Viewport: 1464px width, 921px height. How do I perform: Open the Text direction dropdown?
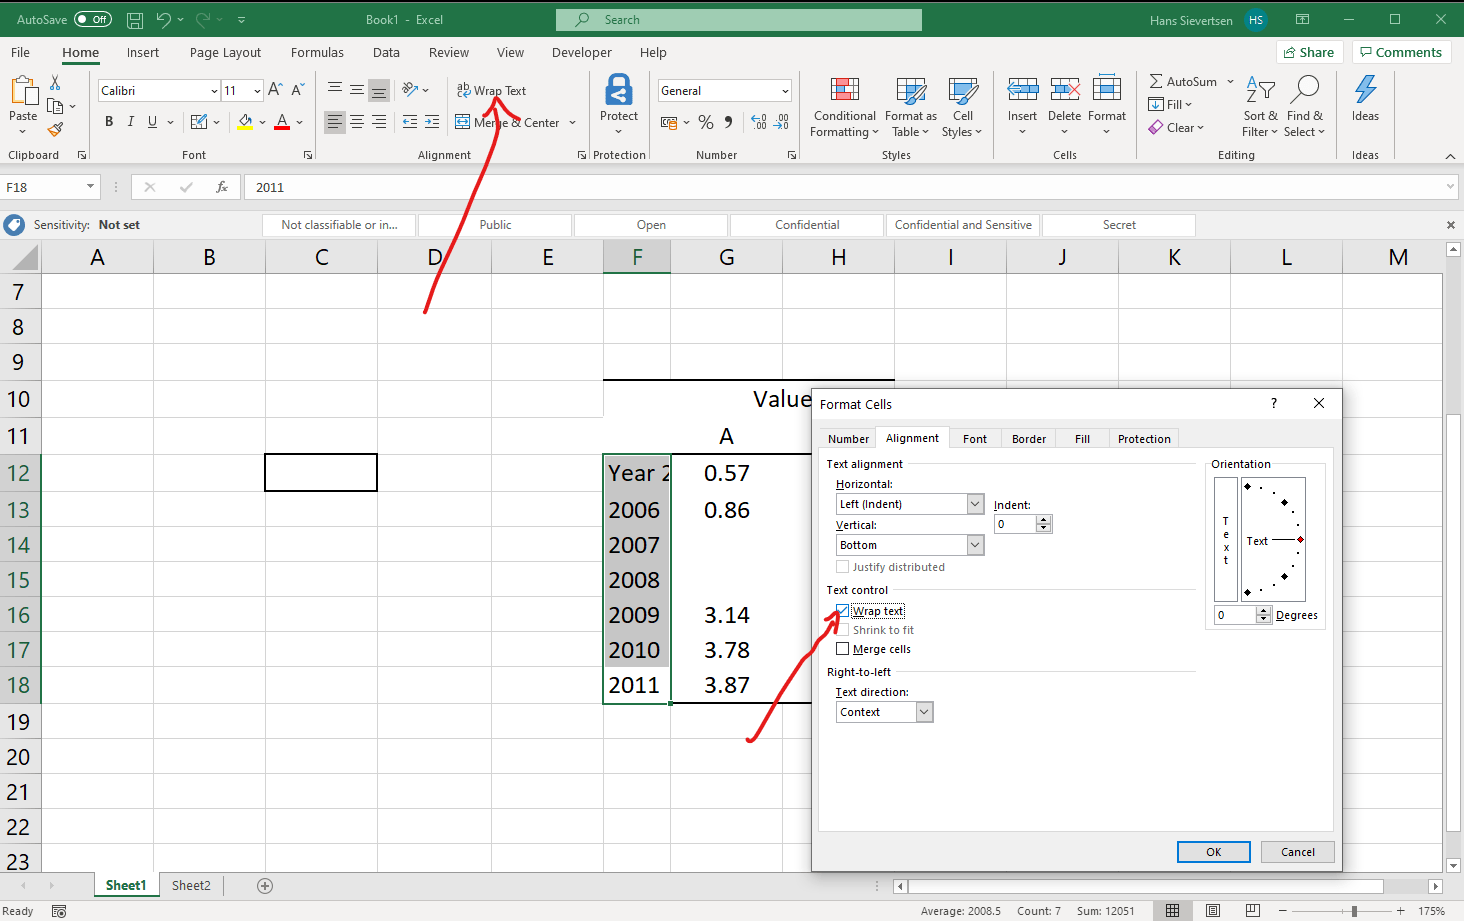coord(922,711)
